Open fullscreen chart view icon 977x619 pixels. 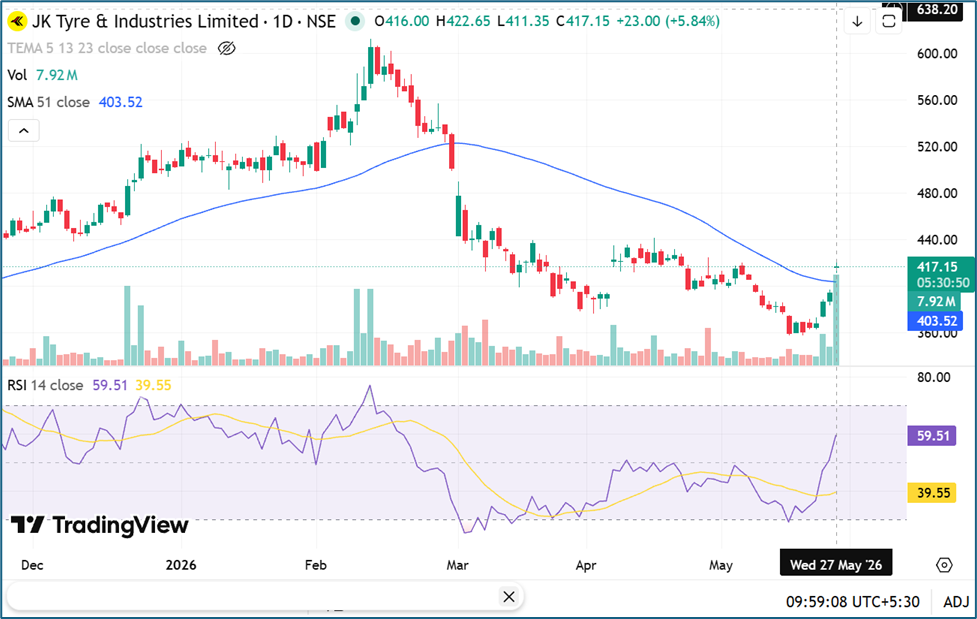[x=889, y=22]
